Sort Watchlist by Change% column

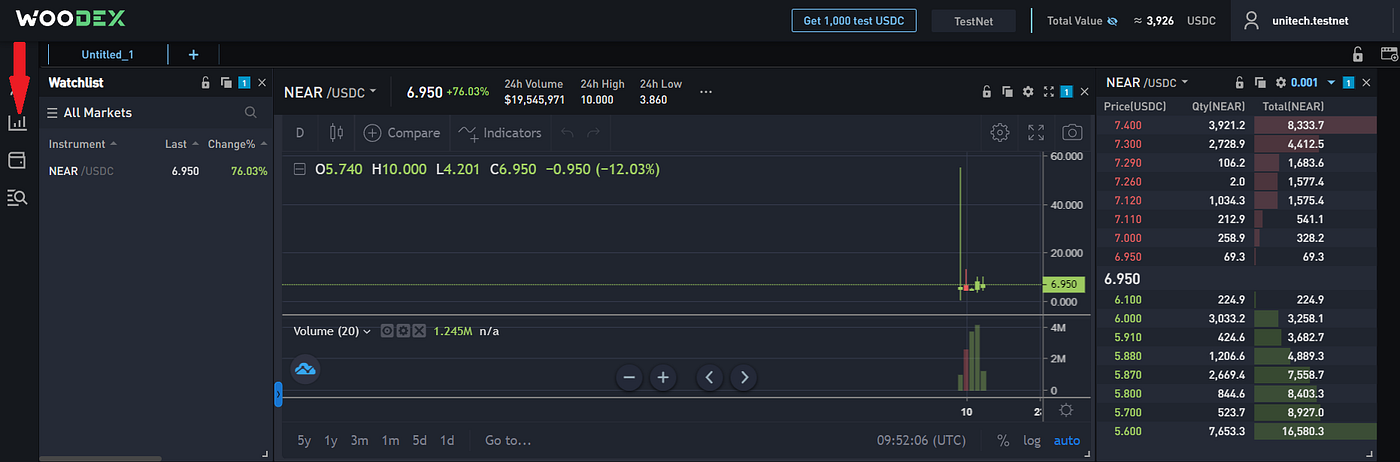pos(237,144)
